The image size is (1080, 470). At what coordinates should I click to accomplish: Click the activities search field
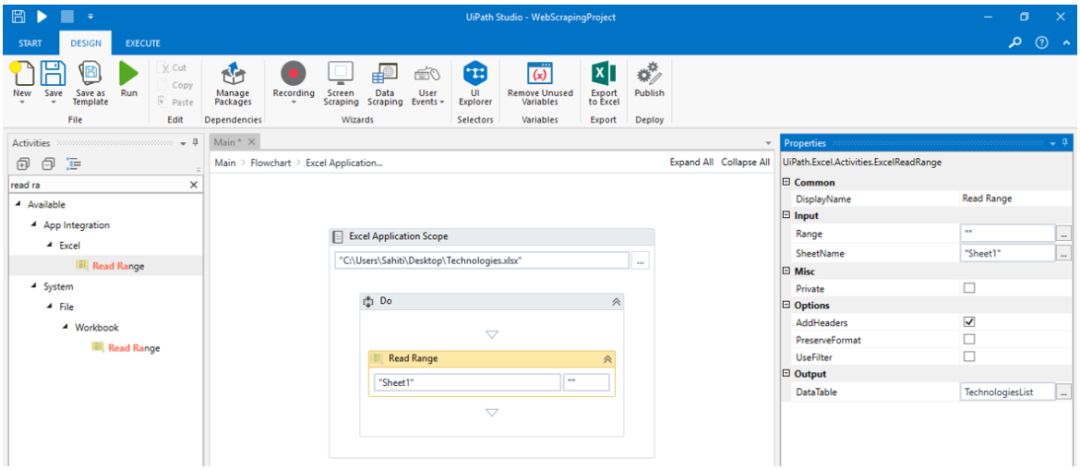point(97,185)
